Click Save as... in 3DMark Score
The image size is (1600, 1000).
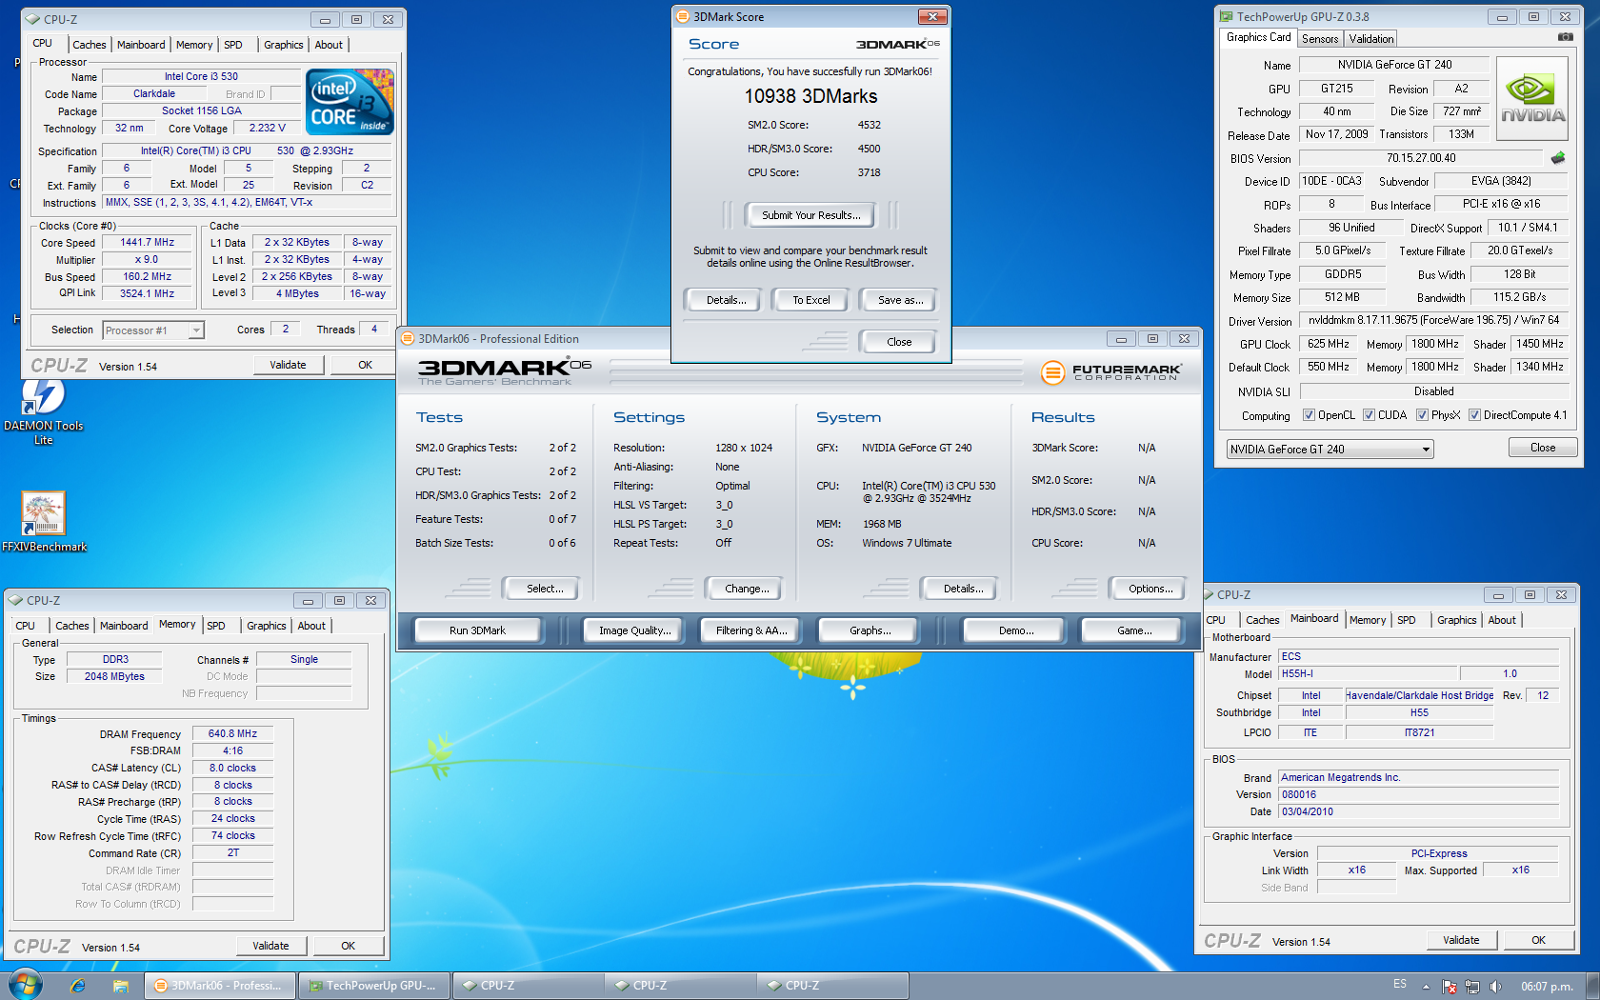click(x=900, y=300)
